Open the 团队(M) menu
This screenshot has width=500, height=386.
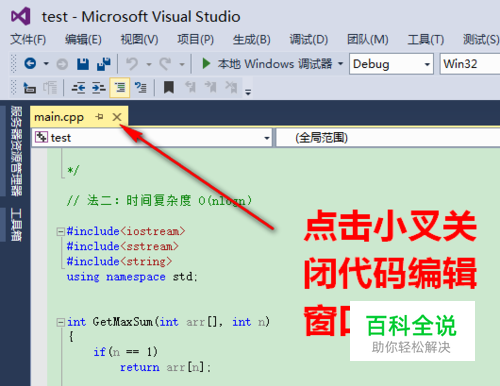[x=368, y=40]
